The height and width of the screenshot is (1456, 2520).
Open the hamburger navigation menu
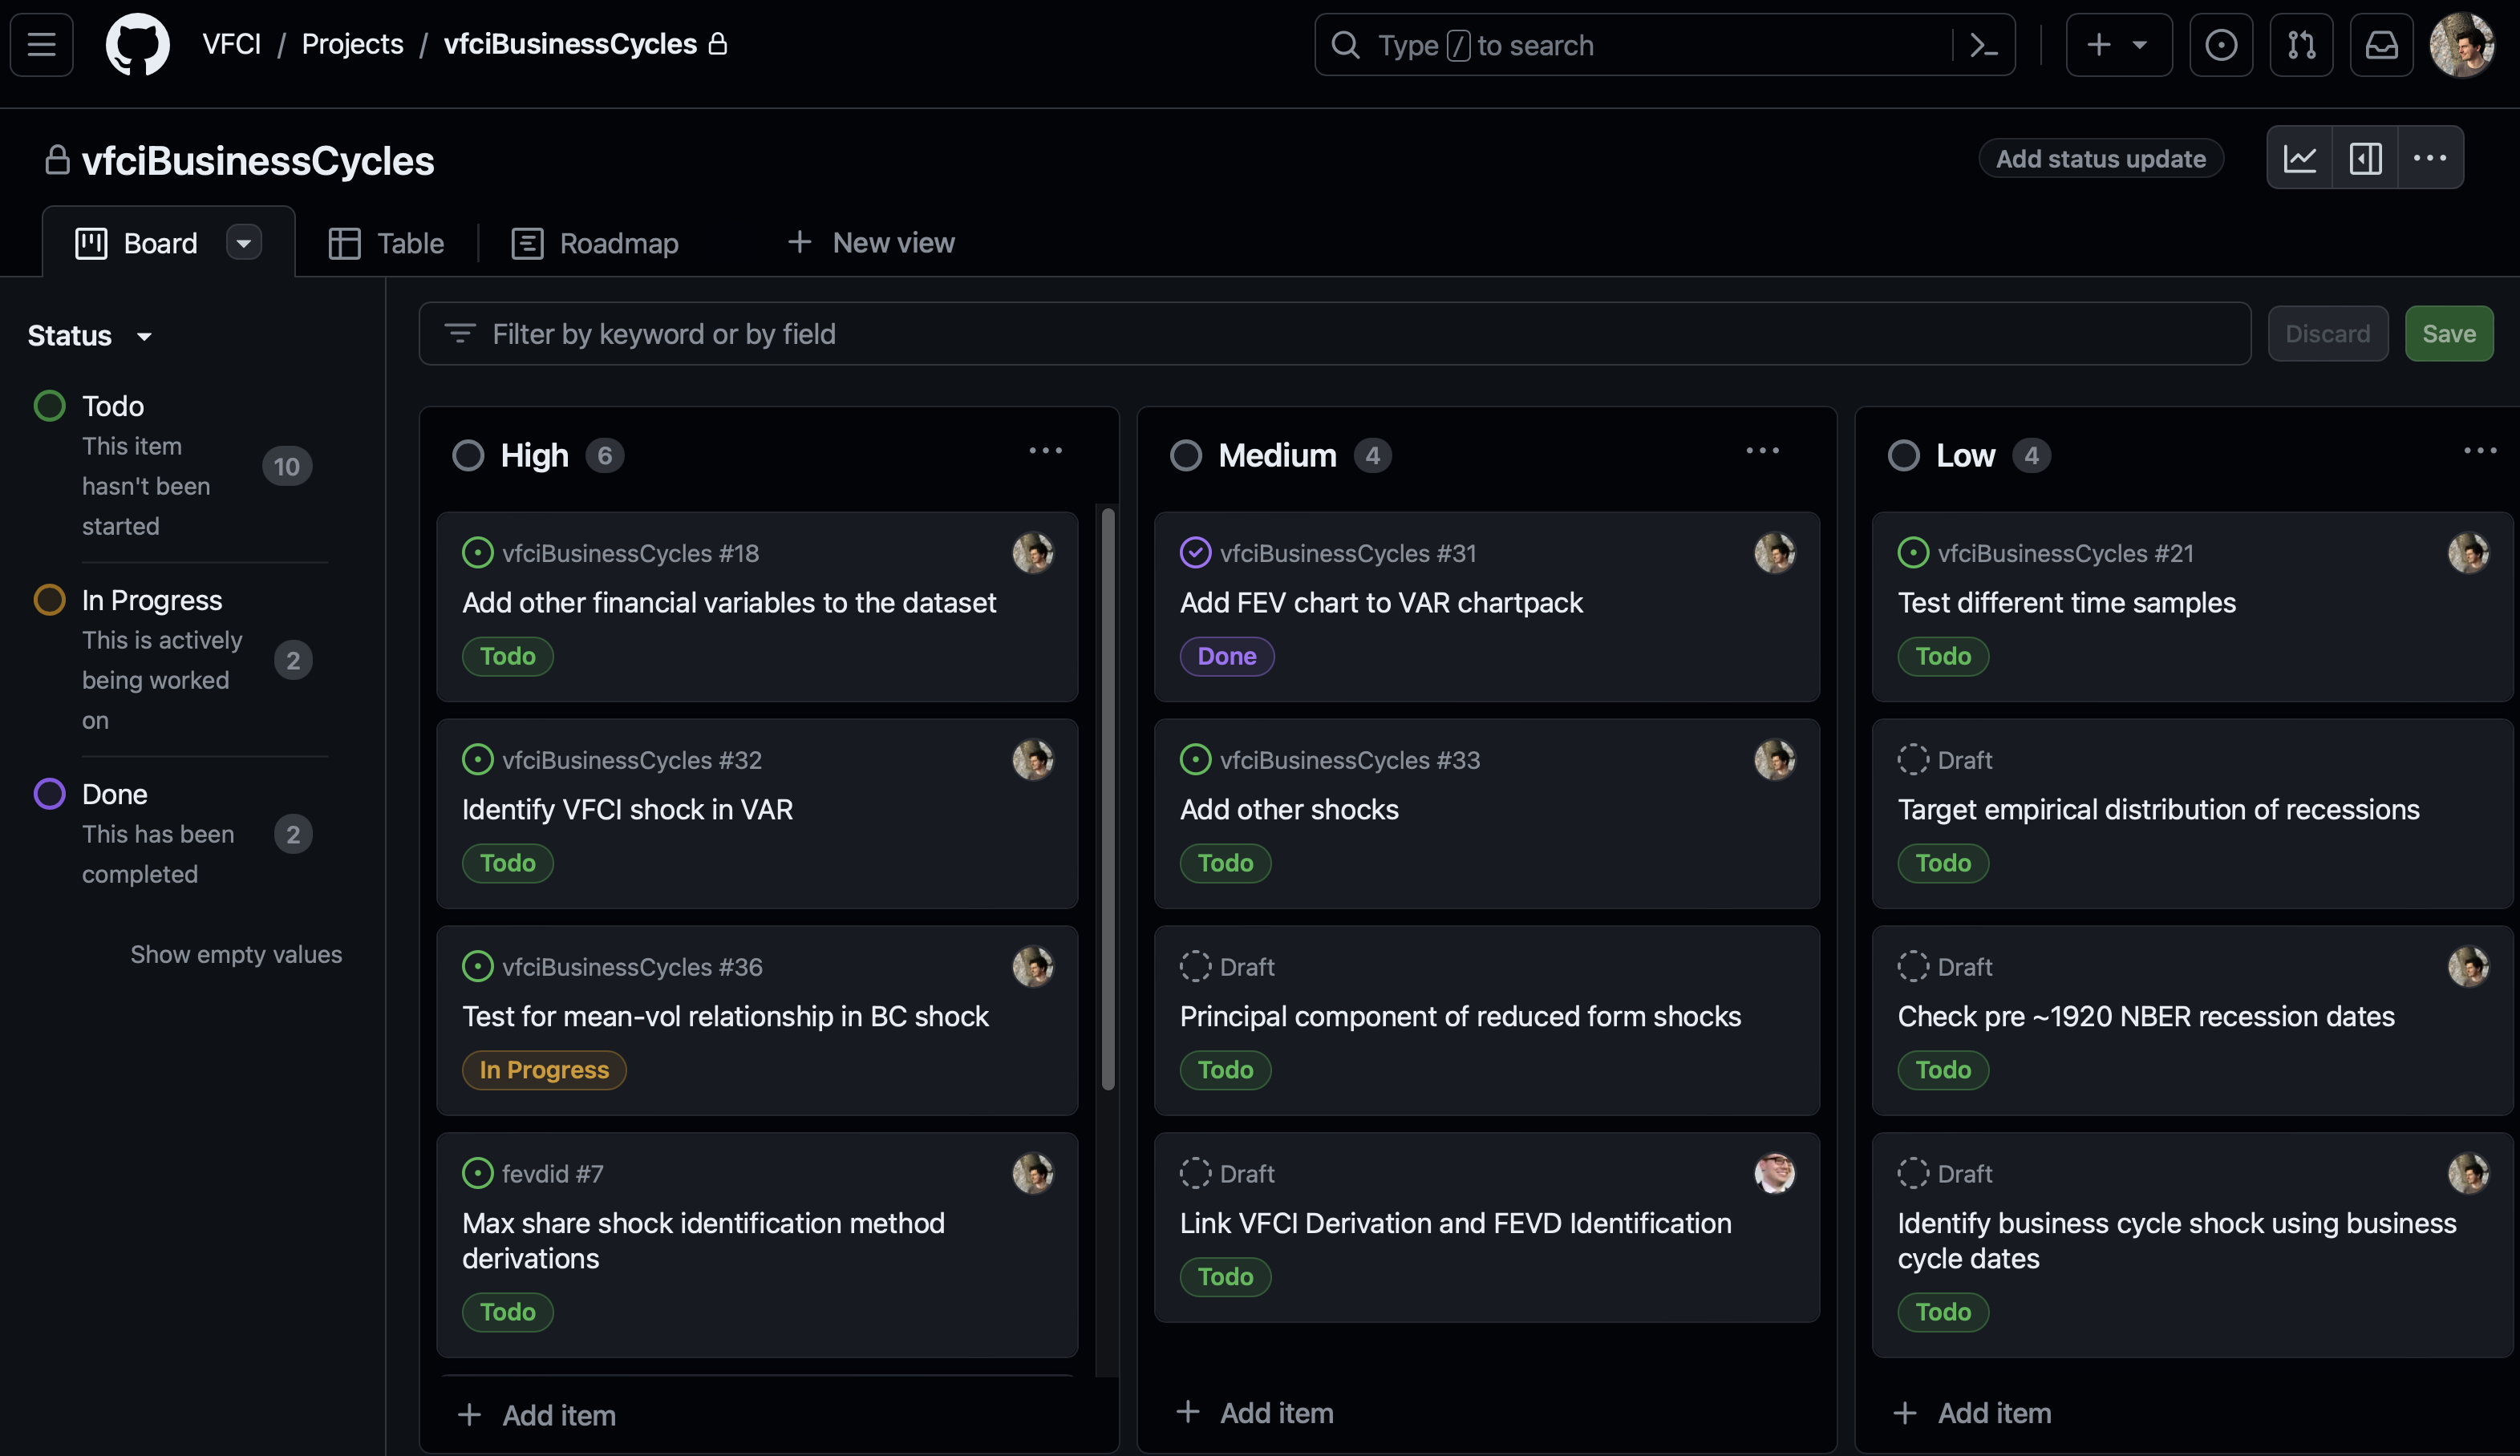(x=41, y=45)
